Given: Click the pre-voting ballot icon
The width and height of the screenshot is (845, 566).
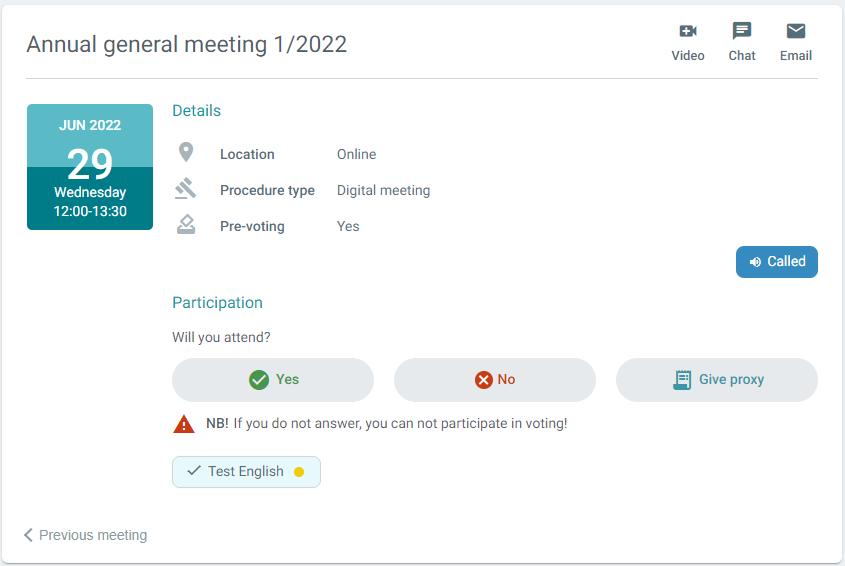Looking at the screenshot, I should 186,225.
